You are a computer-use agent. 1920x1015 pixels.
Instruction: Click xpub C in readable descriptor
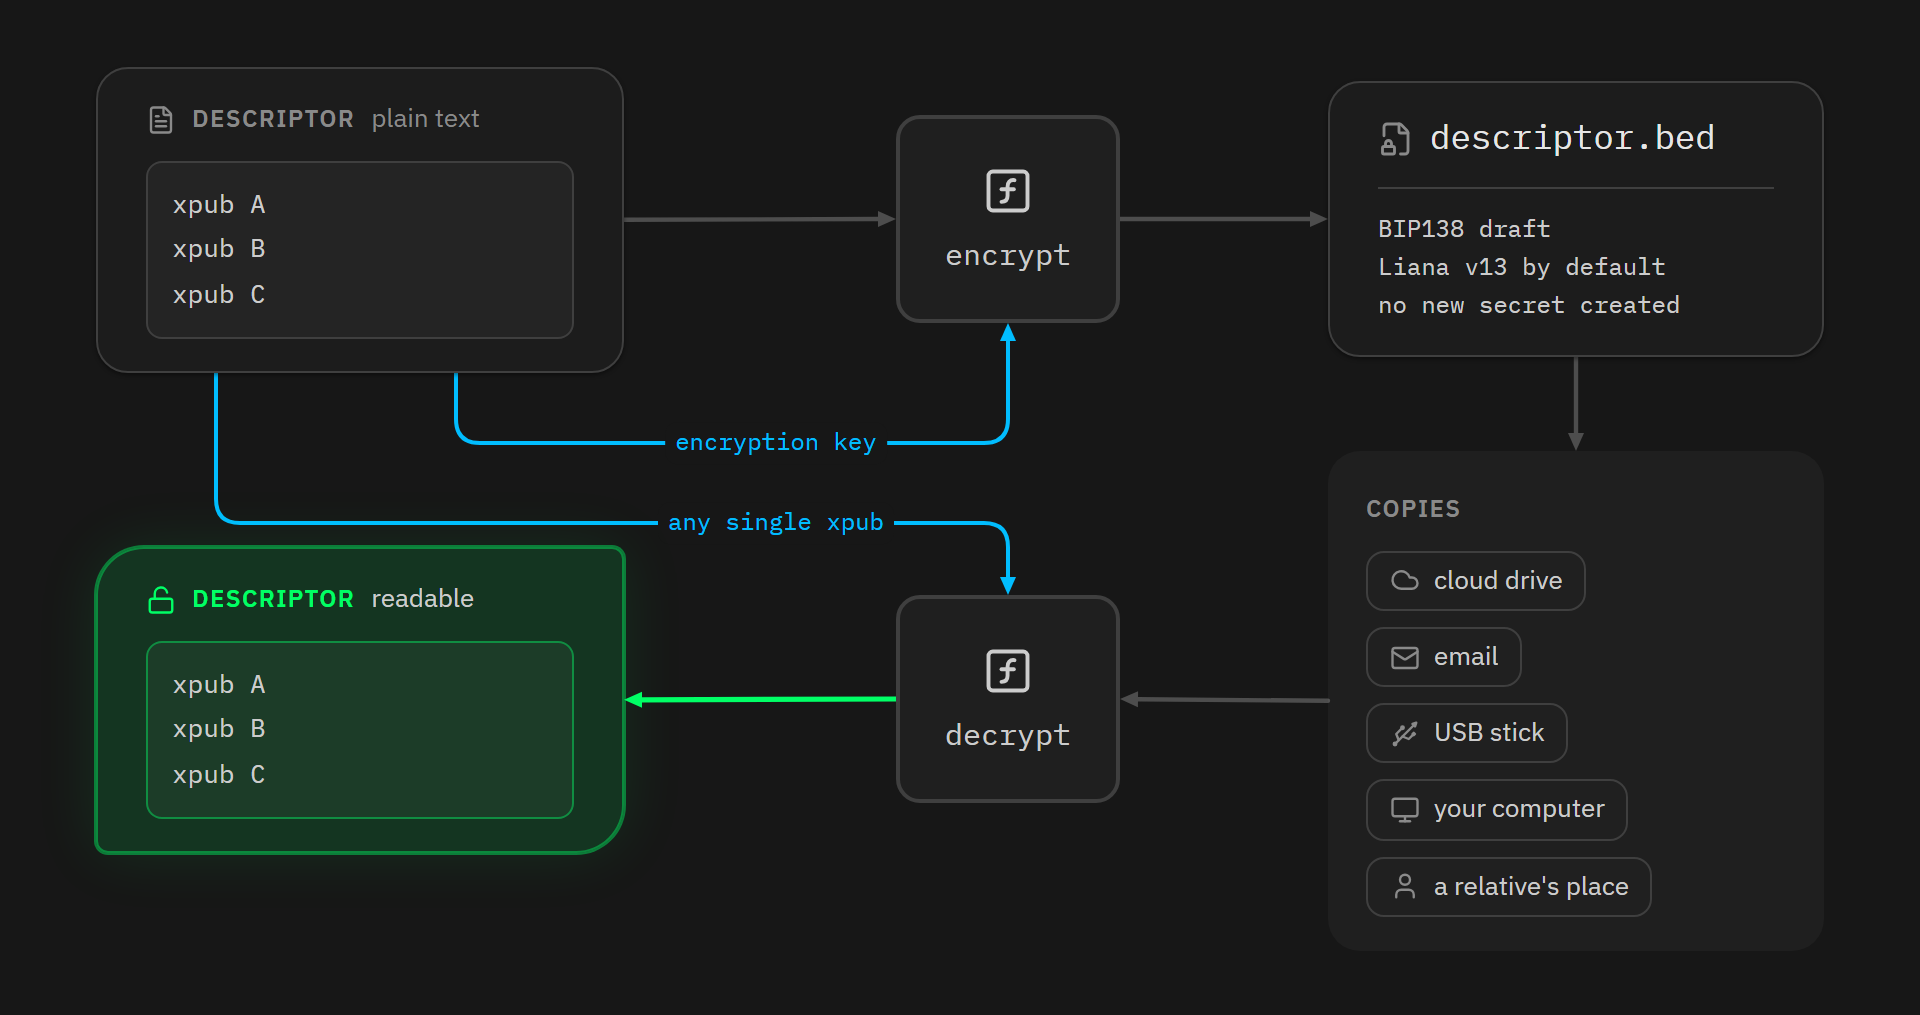click(x=219, y=775)
